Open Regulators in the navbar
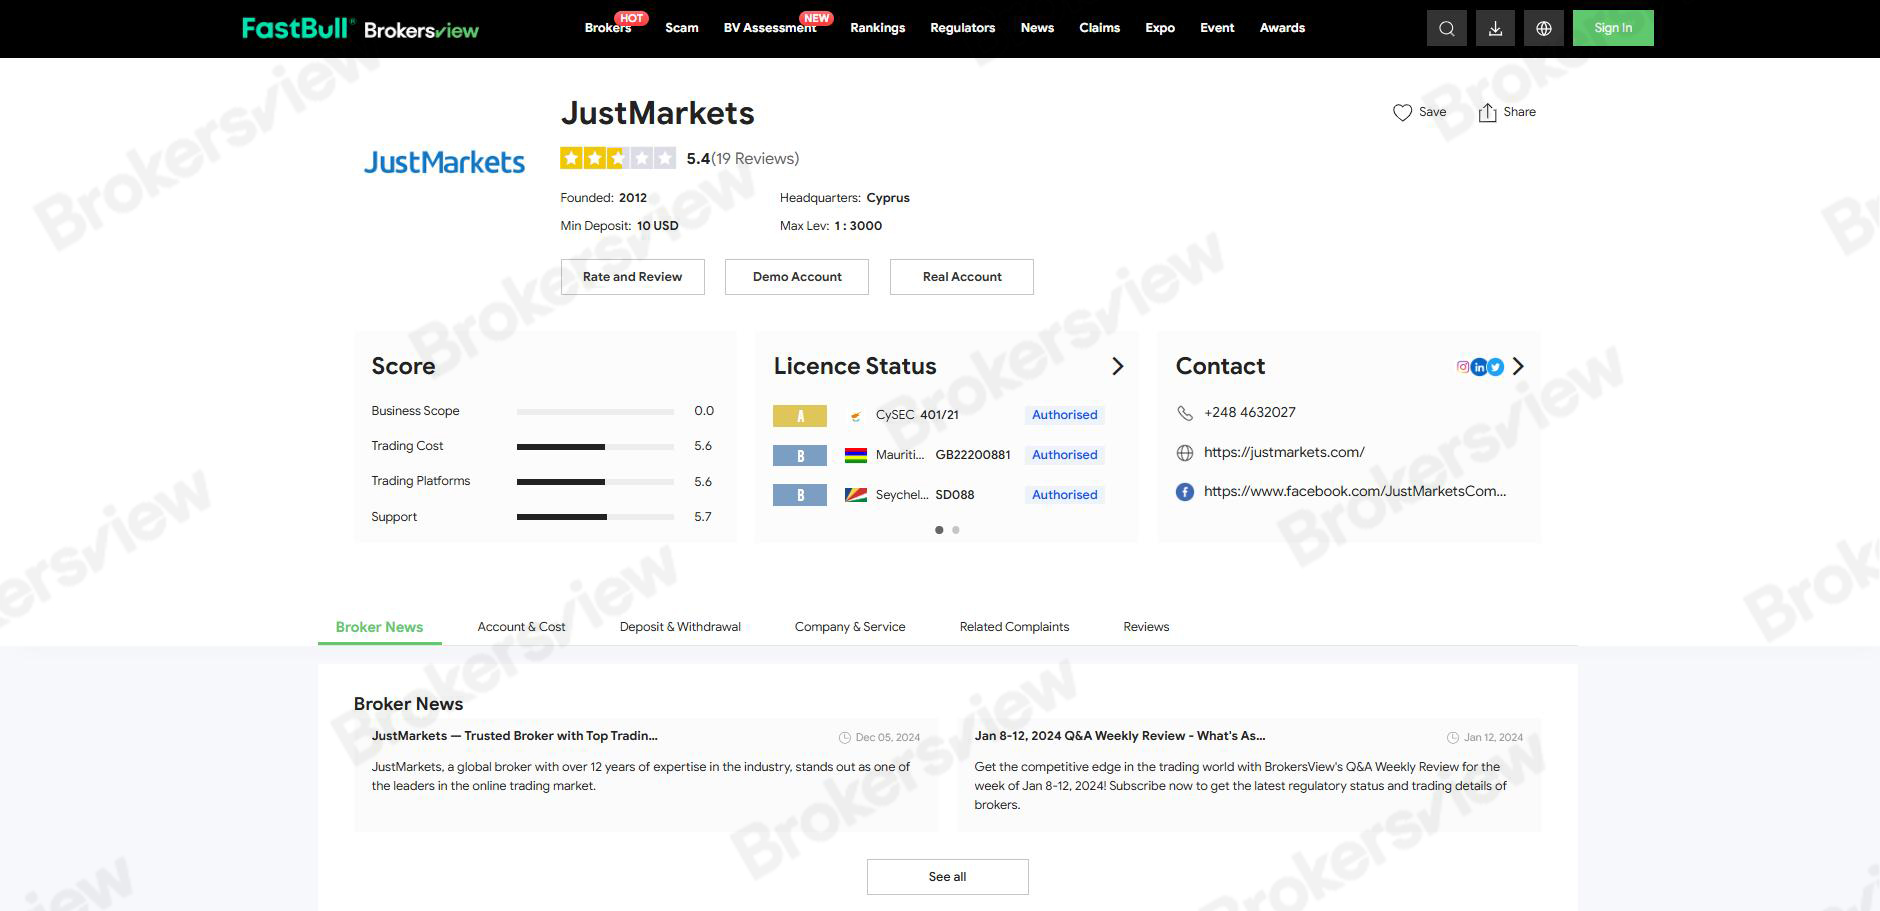The image size is (1880, 911). coord(963,28)
